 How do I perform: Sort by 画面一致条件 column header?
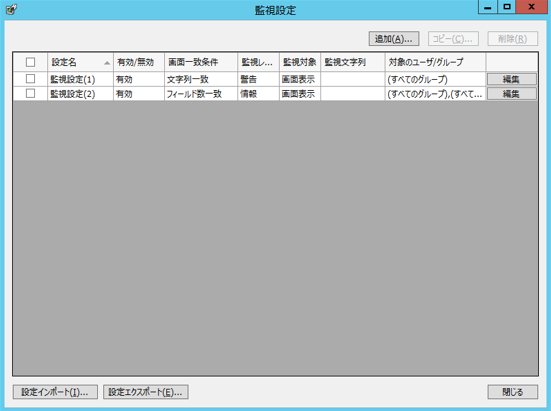point(201,62)
